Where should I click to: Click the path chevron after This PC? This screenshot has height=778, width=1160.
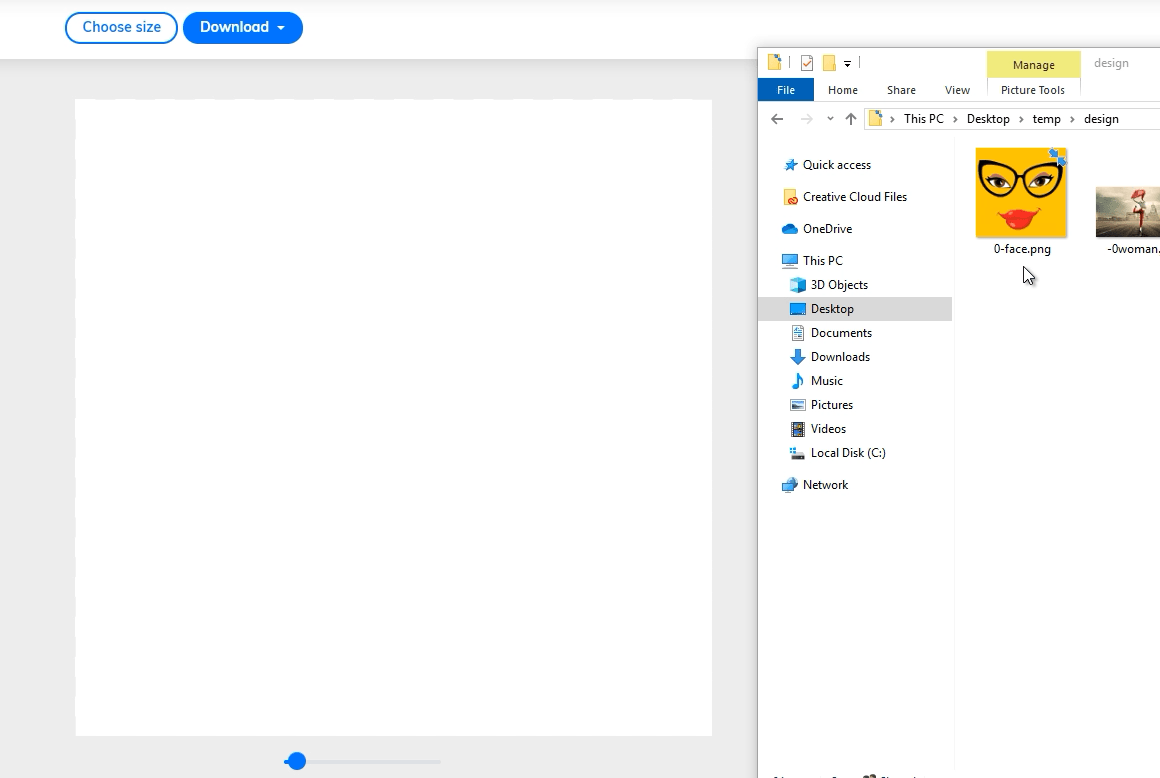coord(955,119)
